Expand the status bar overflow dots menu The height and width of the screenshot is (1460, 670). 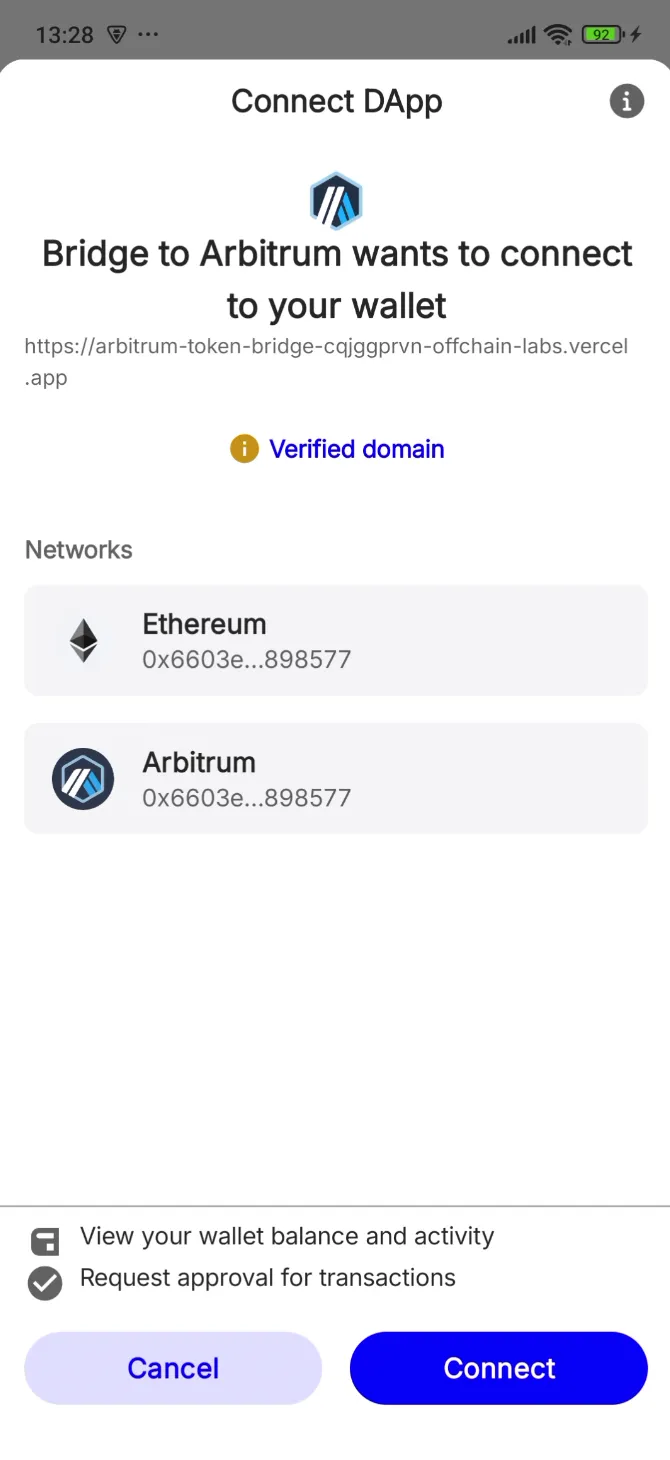coord(148,35)
